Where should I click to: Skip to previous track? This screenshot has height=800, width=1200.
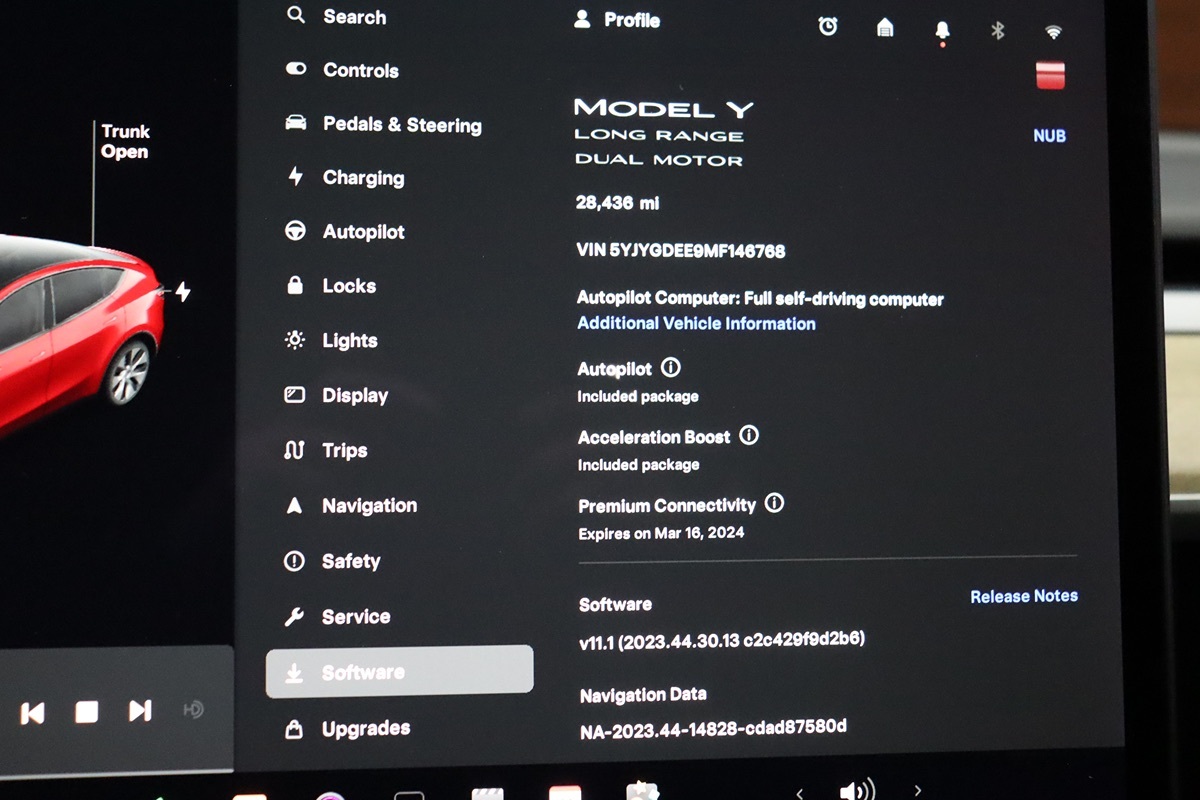[x=32, y=712]
